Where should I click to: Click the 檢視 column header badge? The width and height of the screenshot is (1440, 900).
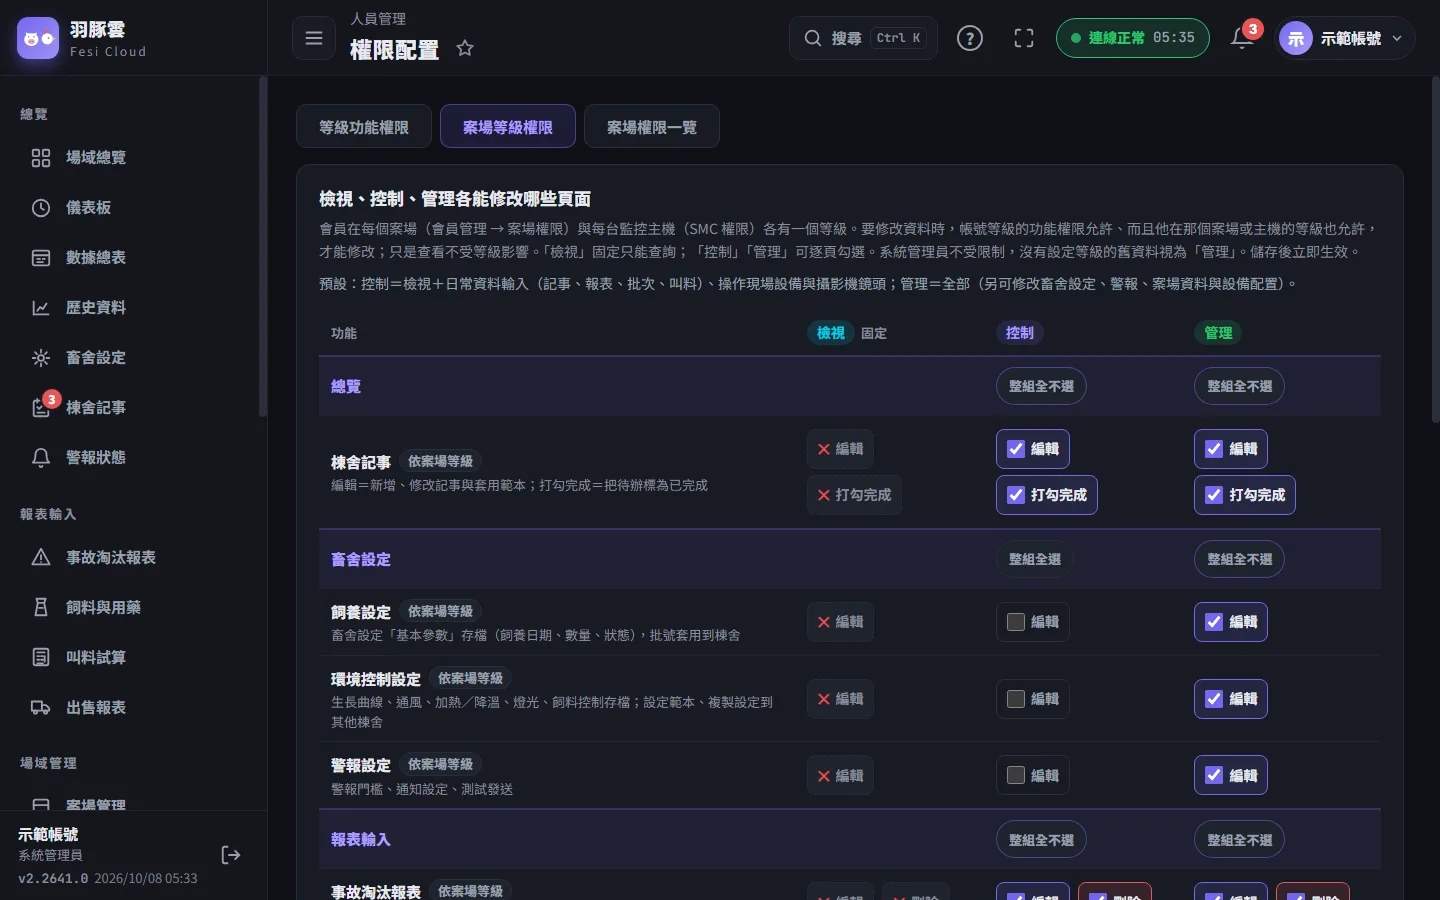pos(830,333)
